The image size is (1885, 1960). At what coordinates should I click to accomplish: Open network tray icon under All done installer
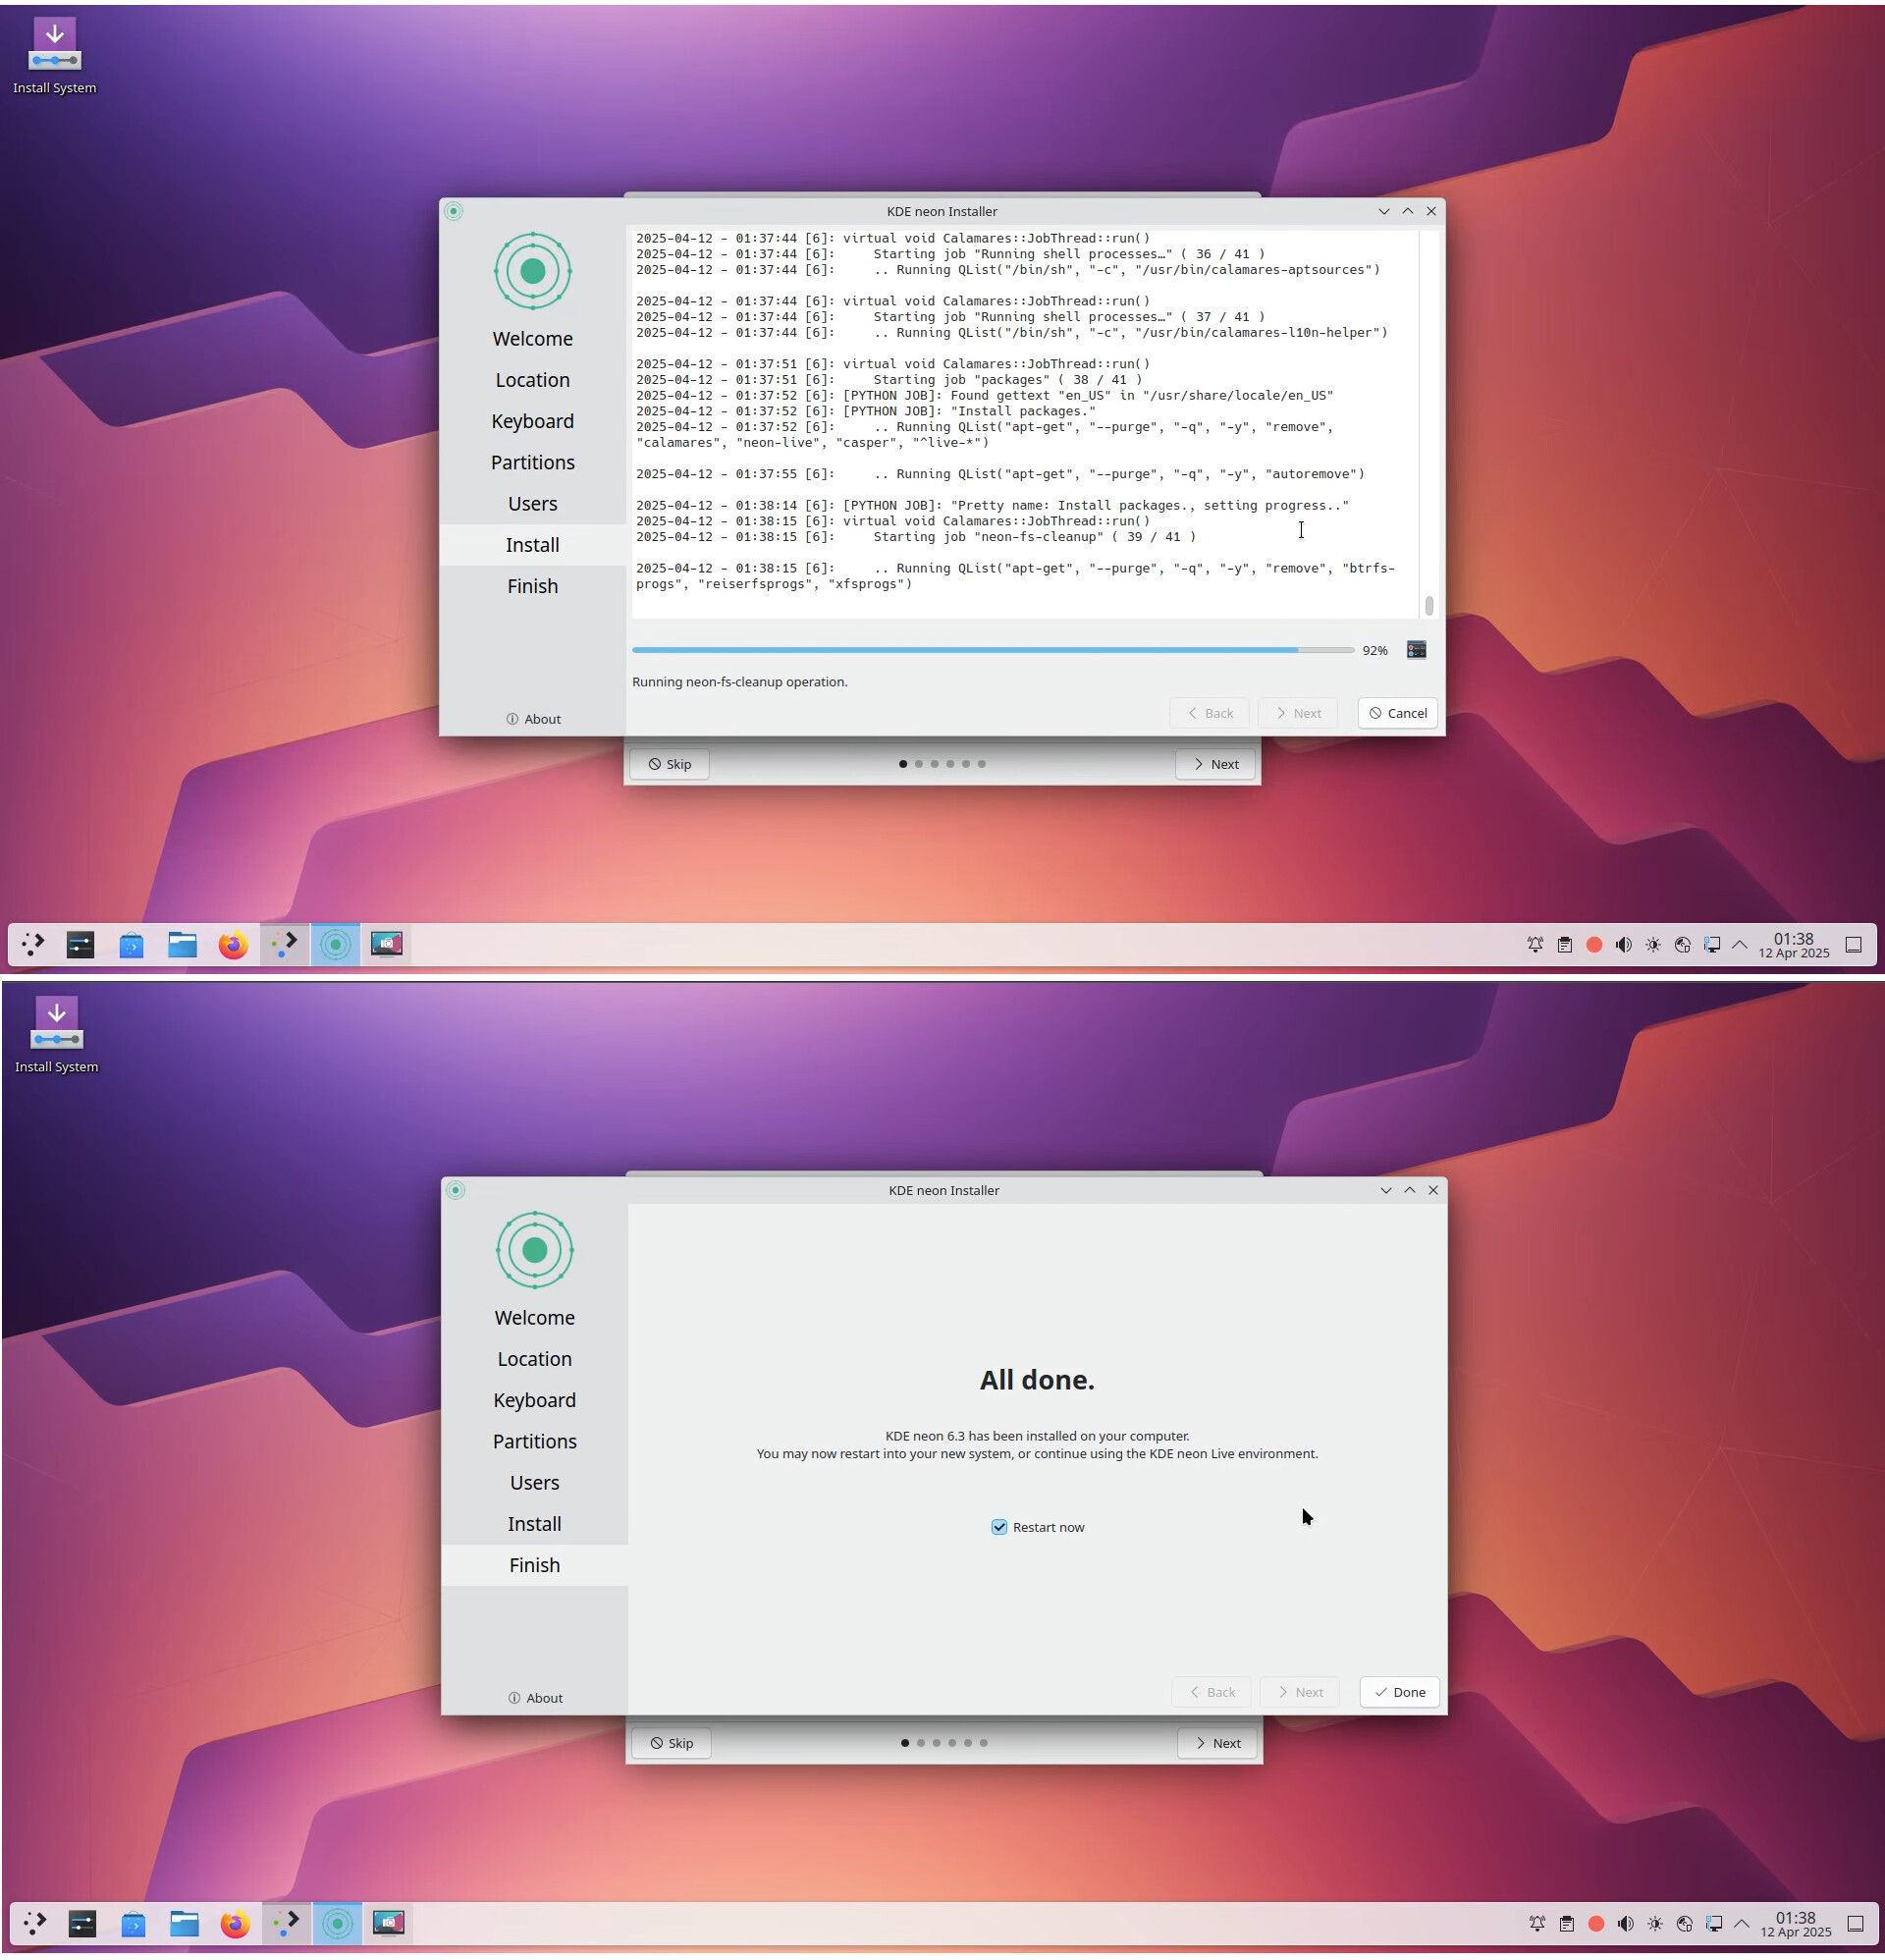tap(1684, 1924)
